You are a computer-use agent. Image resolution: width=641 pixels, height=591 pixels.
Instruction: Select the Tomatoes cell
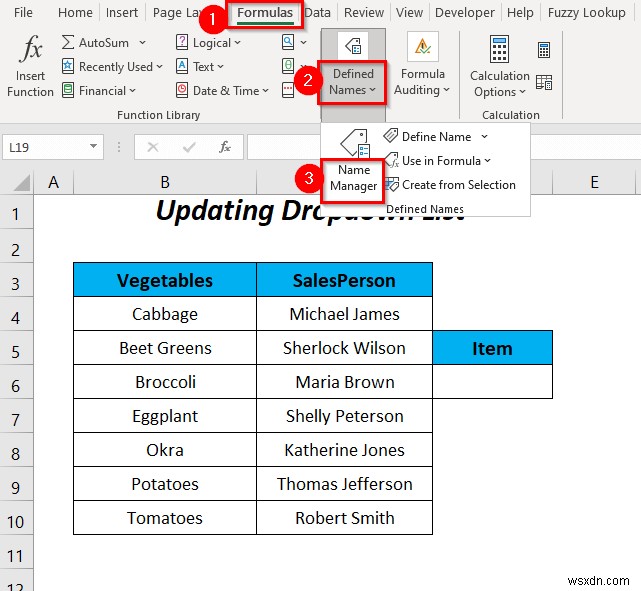(x=165, y=518)
